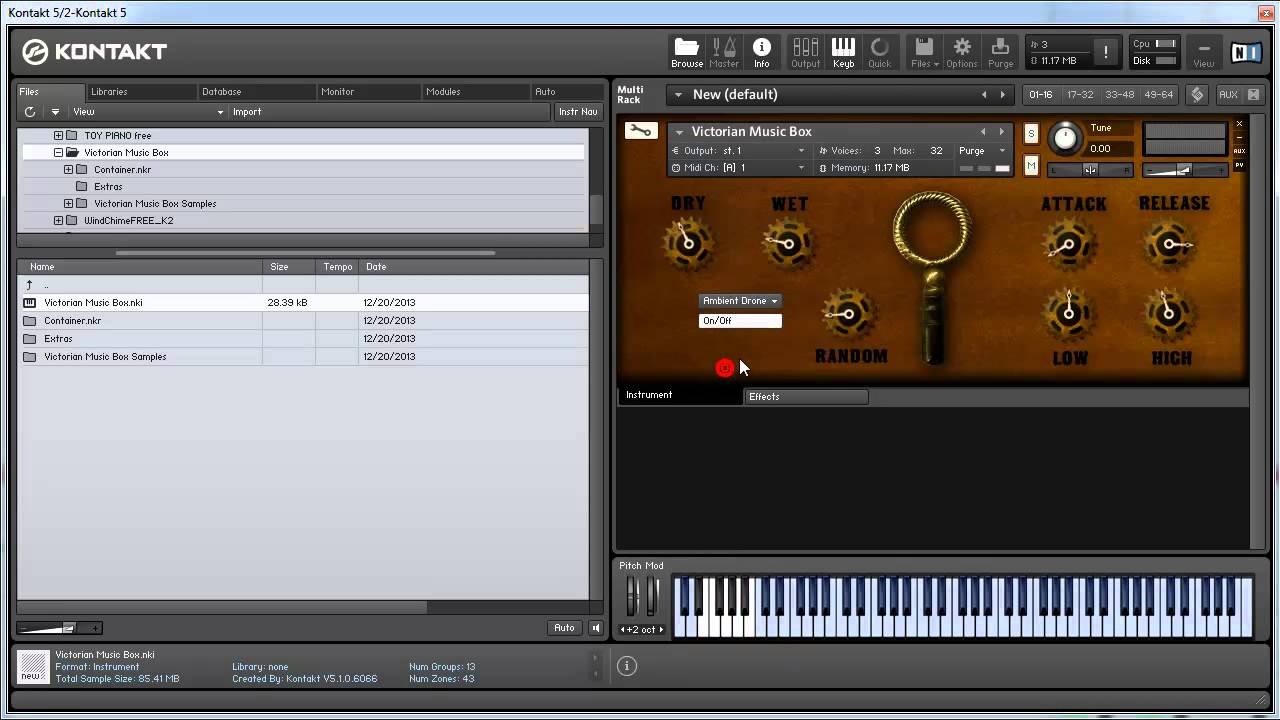Expand the Container.nkr tree folder
This screenshot has width=1280, height=720.
tap(68, 170)
